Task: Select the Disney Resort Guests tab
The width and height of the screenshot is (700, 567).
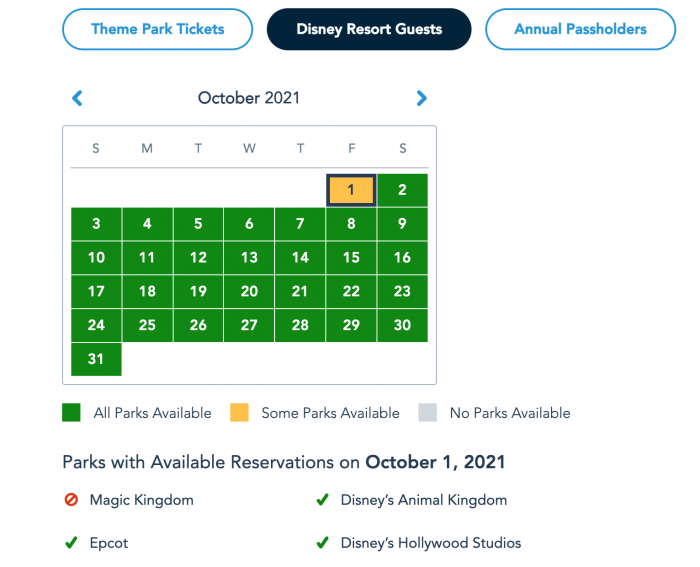Action: tap(369, 29)
